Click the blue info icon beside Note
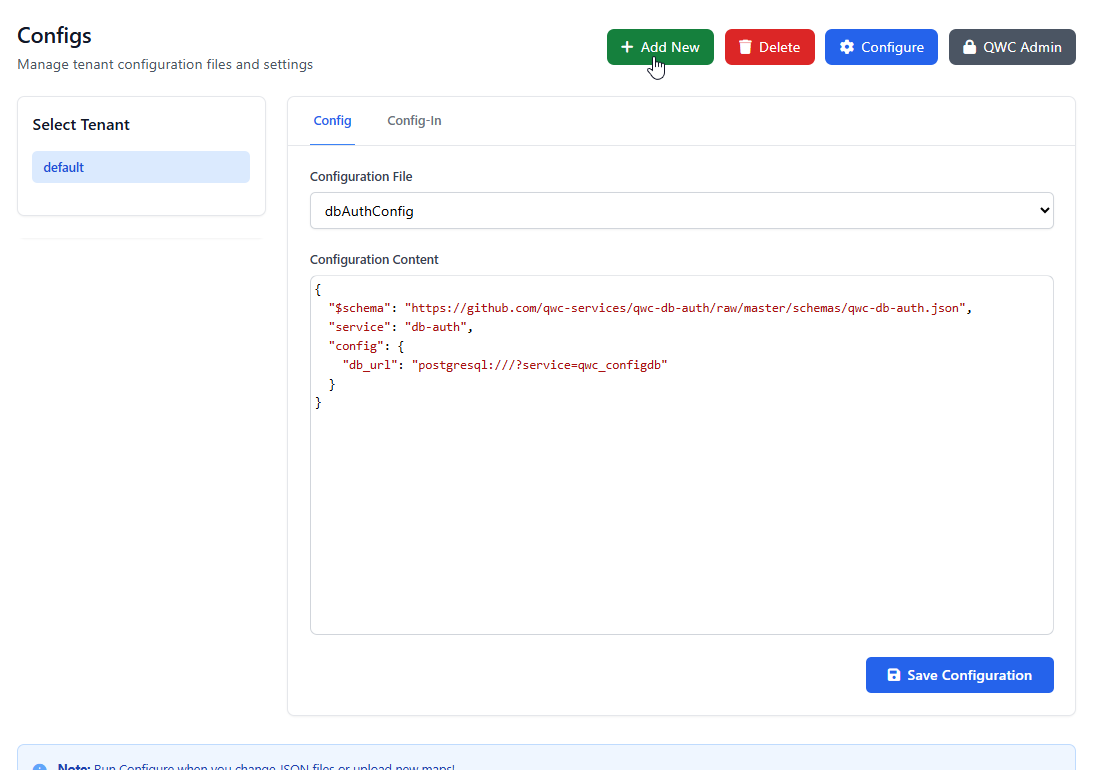Image resolution: width=1093 pixels, height=770 pixels. [x=40, y=767]
